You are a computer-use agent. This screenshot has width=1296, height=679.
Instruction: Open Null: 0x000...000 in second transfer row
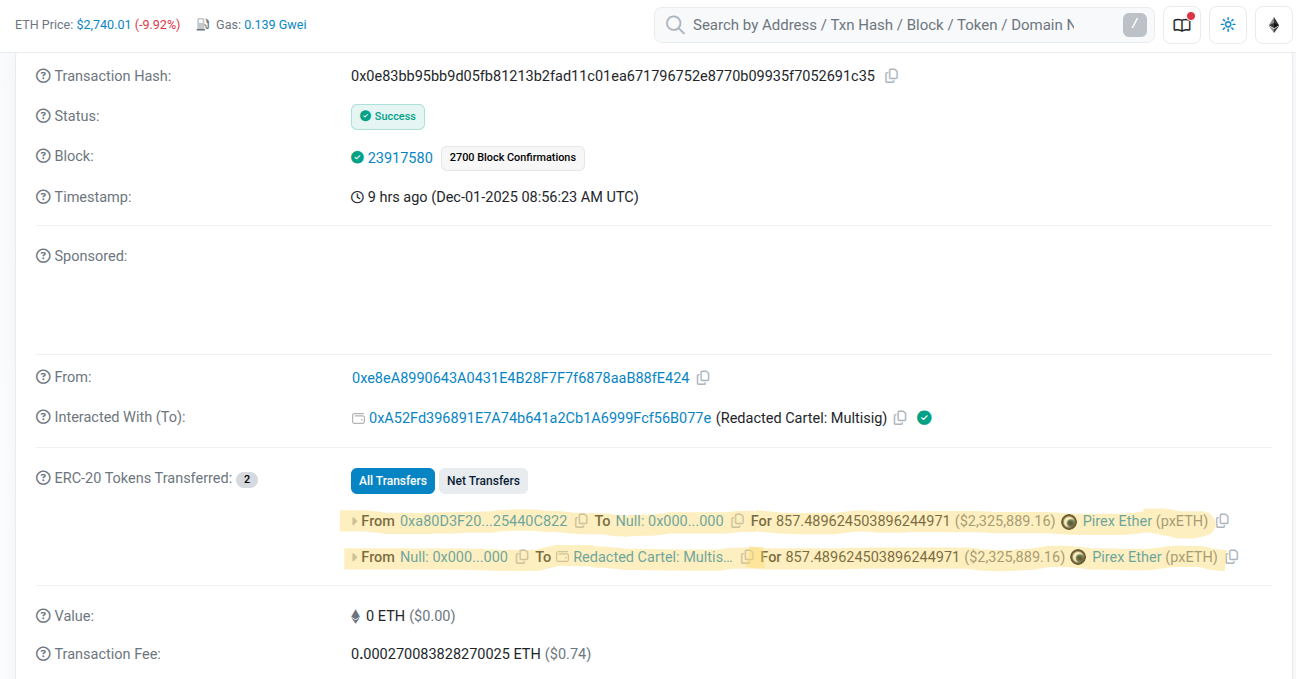pyautogui.click(x=454, y=557)
